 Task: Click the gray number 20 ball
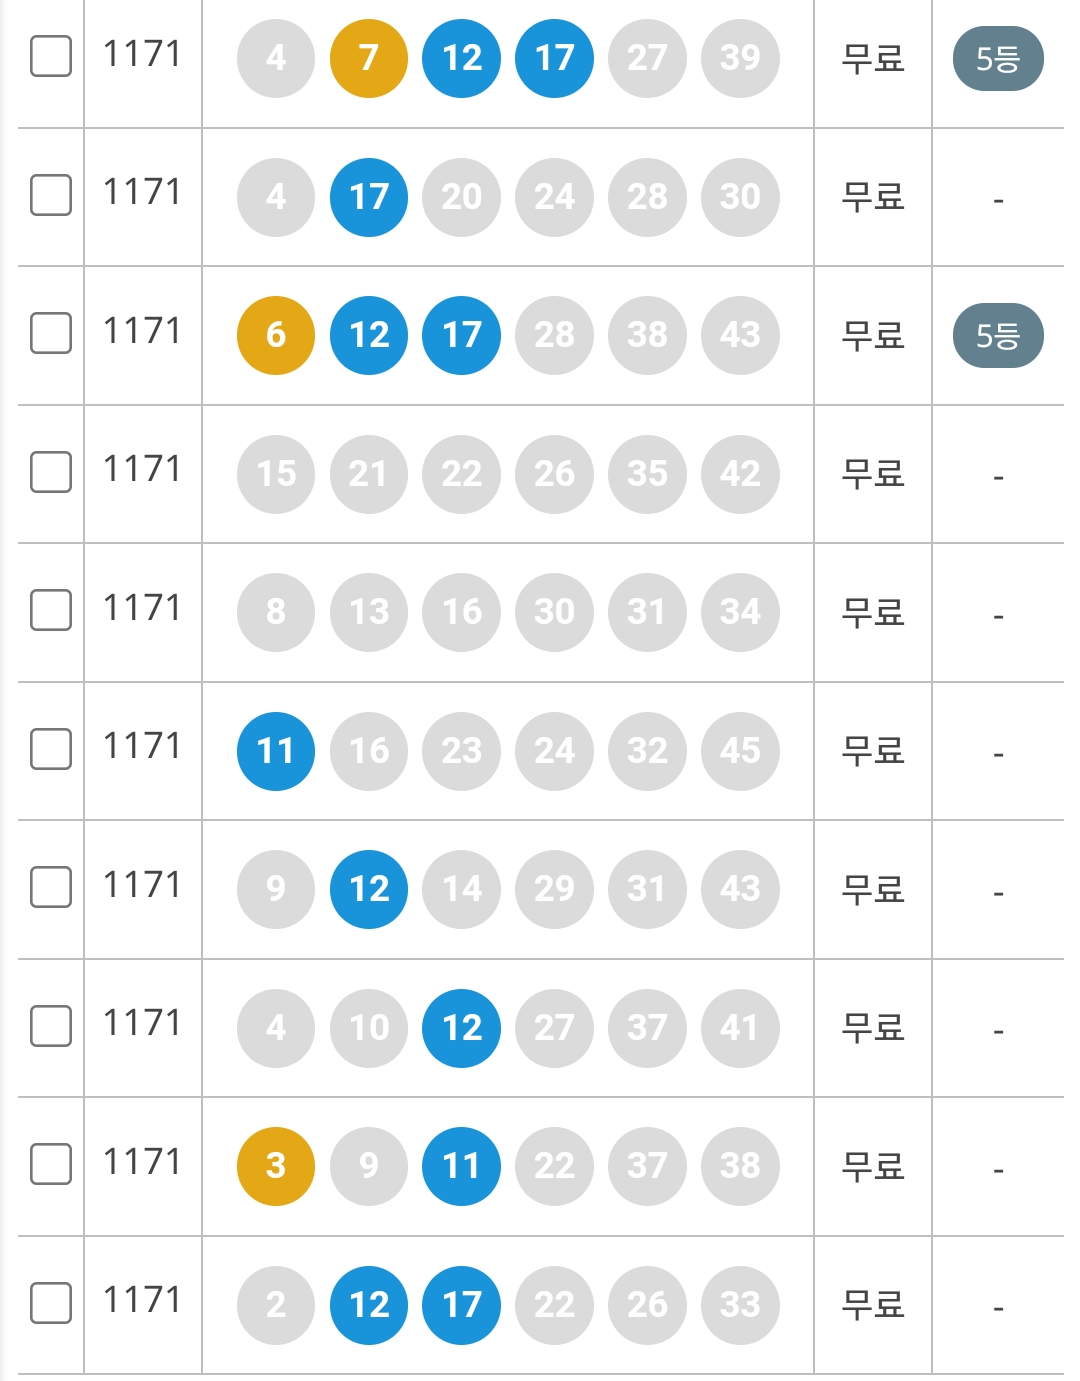[x=462, y=197]
